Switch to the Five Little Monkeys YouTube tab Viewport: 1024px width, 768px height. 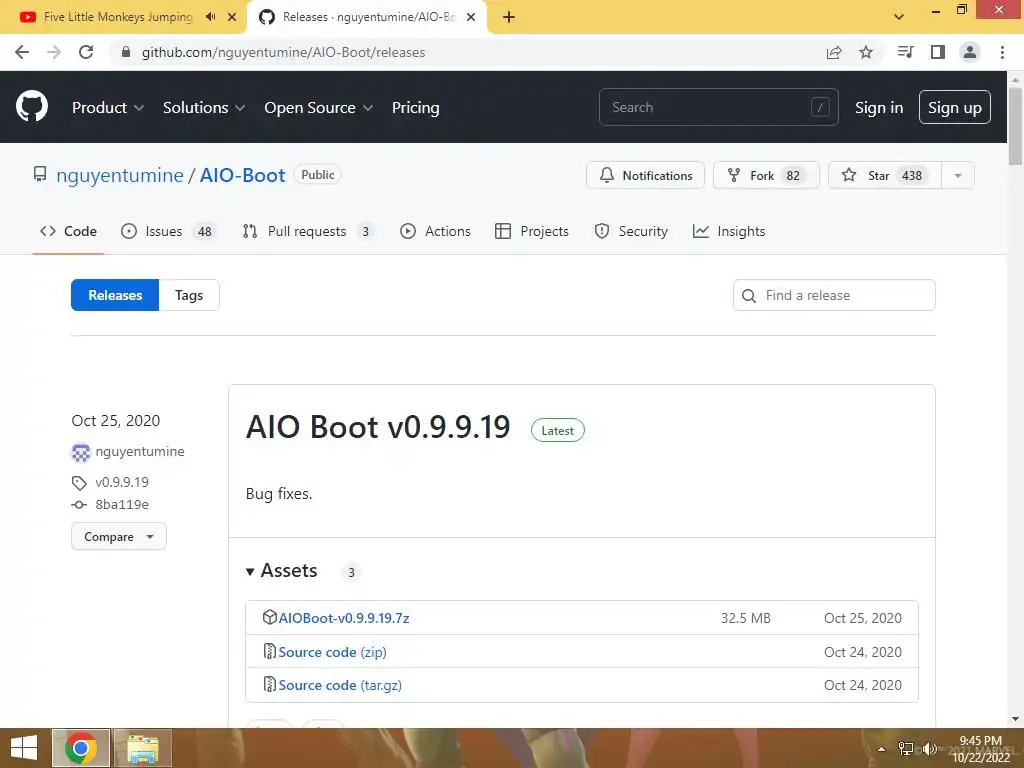118,17
